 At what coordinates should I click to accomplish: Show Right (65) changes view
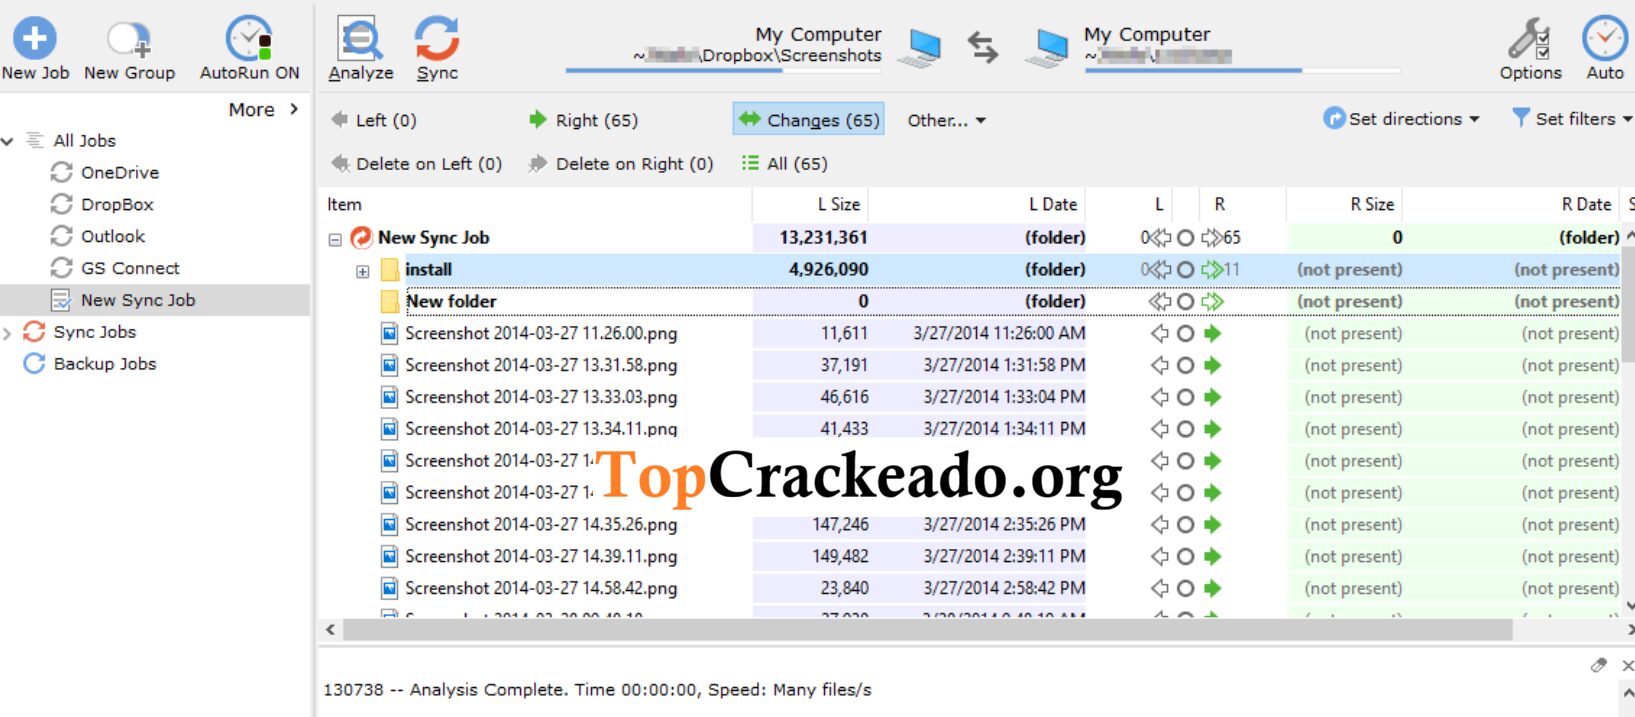tap(583, 120)
